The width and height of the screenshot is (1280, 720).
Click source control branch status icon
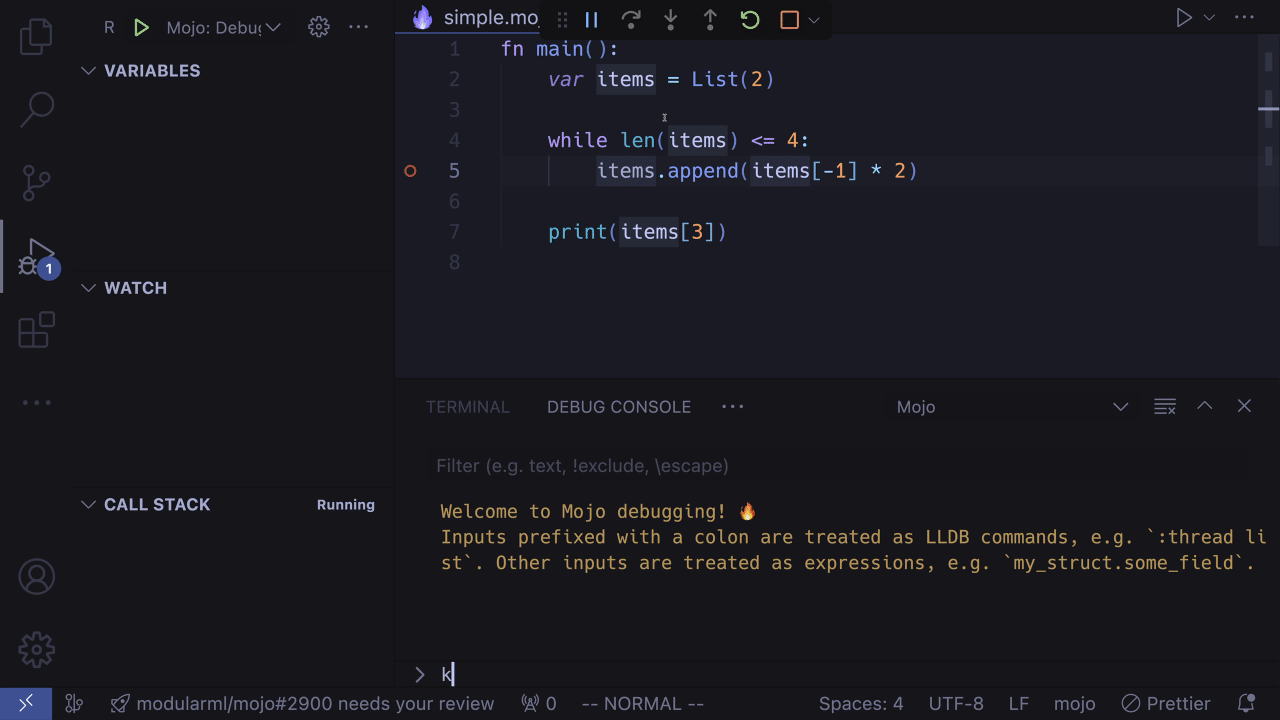pyautogui.click(x=73, y=704)
